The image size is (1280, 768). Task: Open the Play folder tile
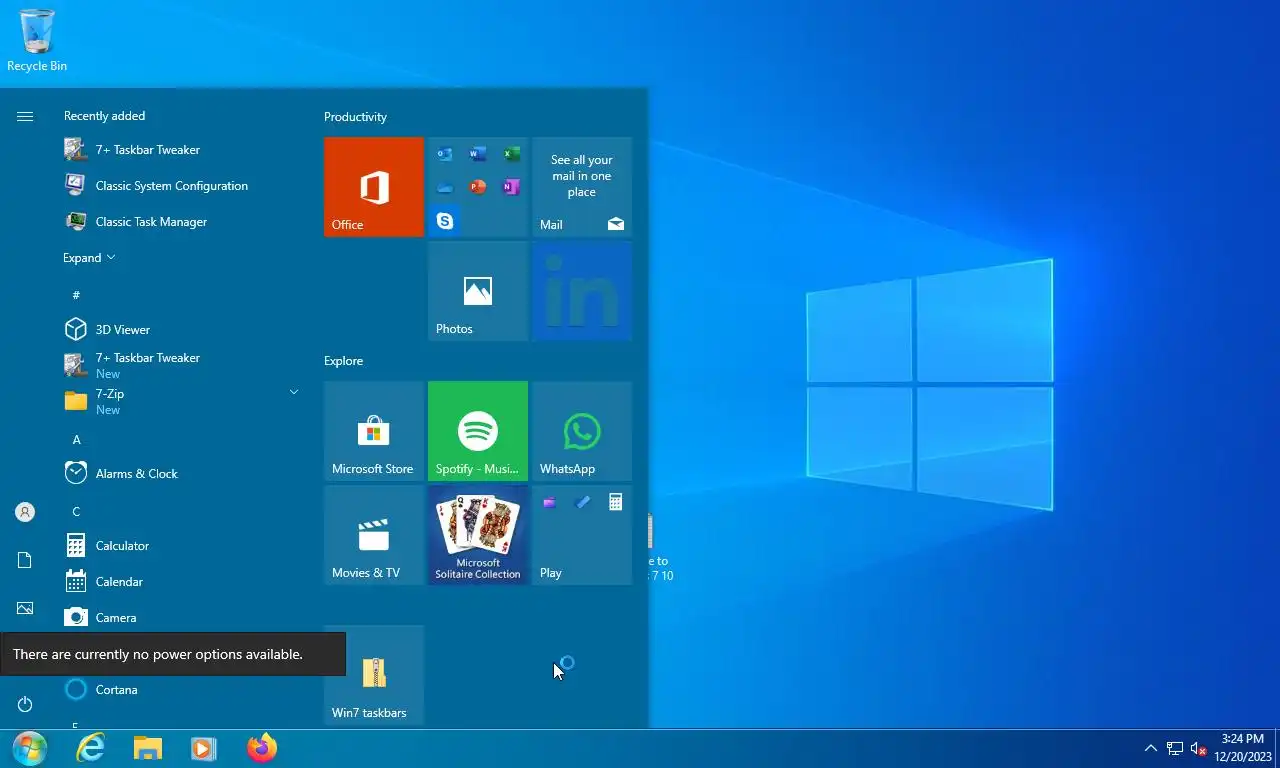point(582,535)
